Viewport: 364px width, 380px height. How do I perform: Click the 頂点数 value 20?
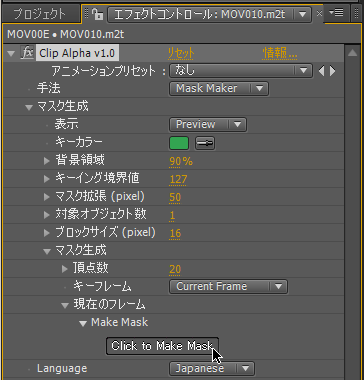[x=175, y=269]
